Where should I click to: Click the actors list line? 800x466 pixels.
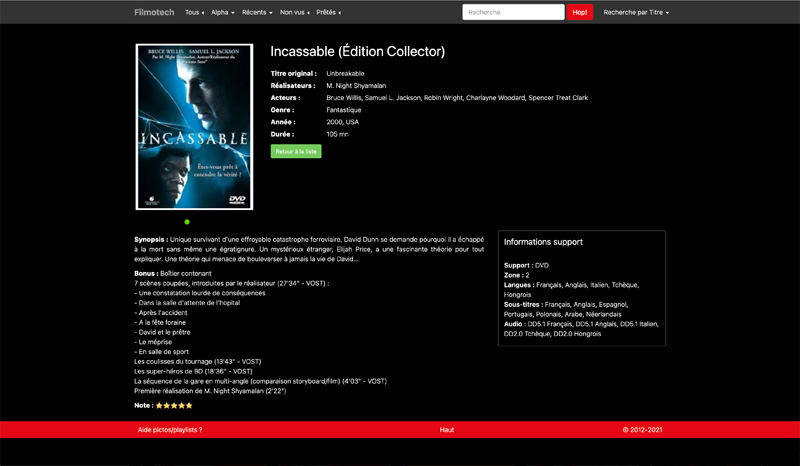(x=457, y=97)
